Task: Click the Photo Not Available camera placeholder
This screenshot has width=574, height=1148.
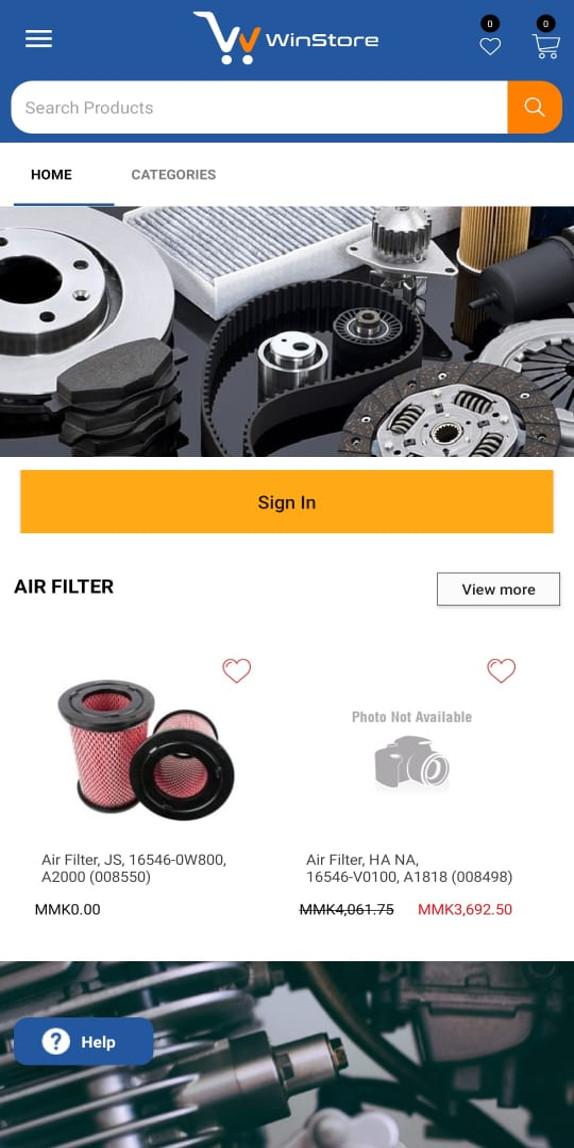Action: [411, 750]
